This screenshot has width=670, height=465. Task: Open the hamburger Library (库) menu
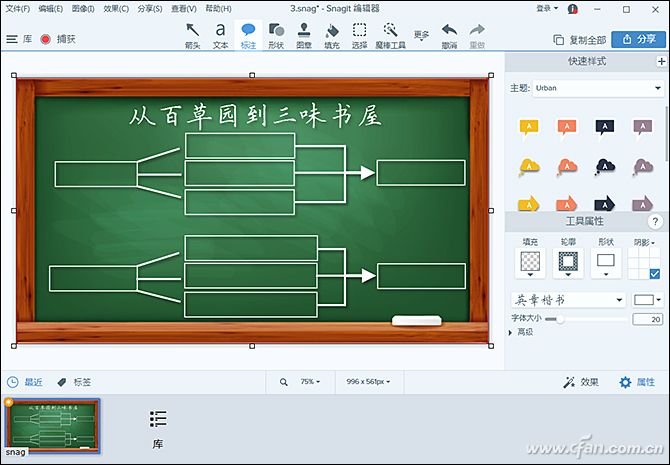(x=19, y=39)
